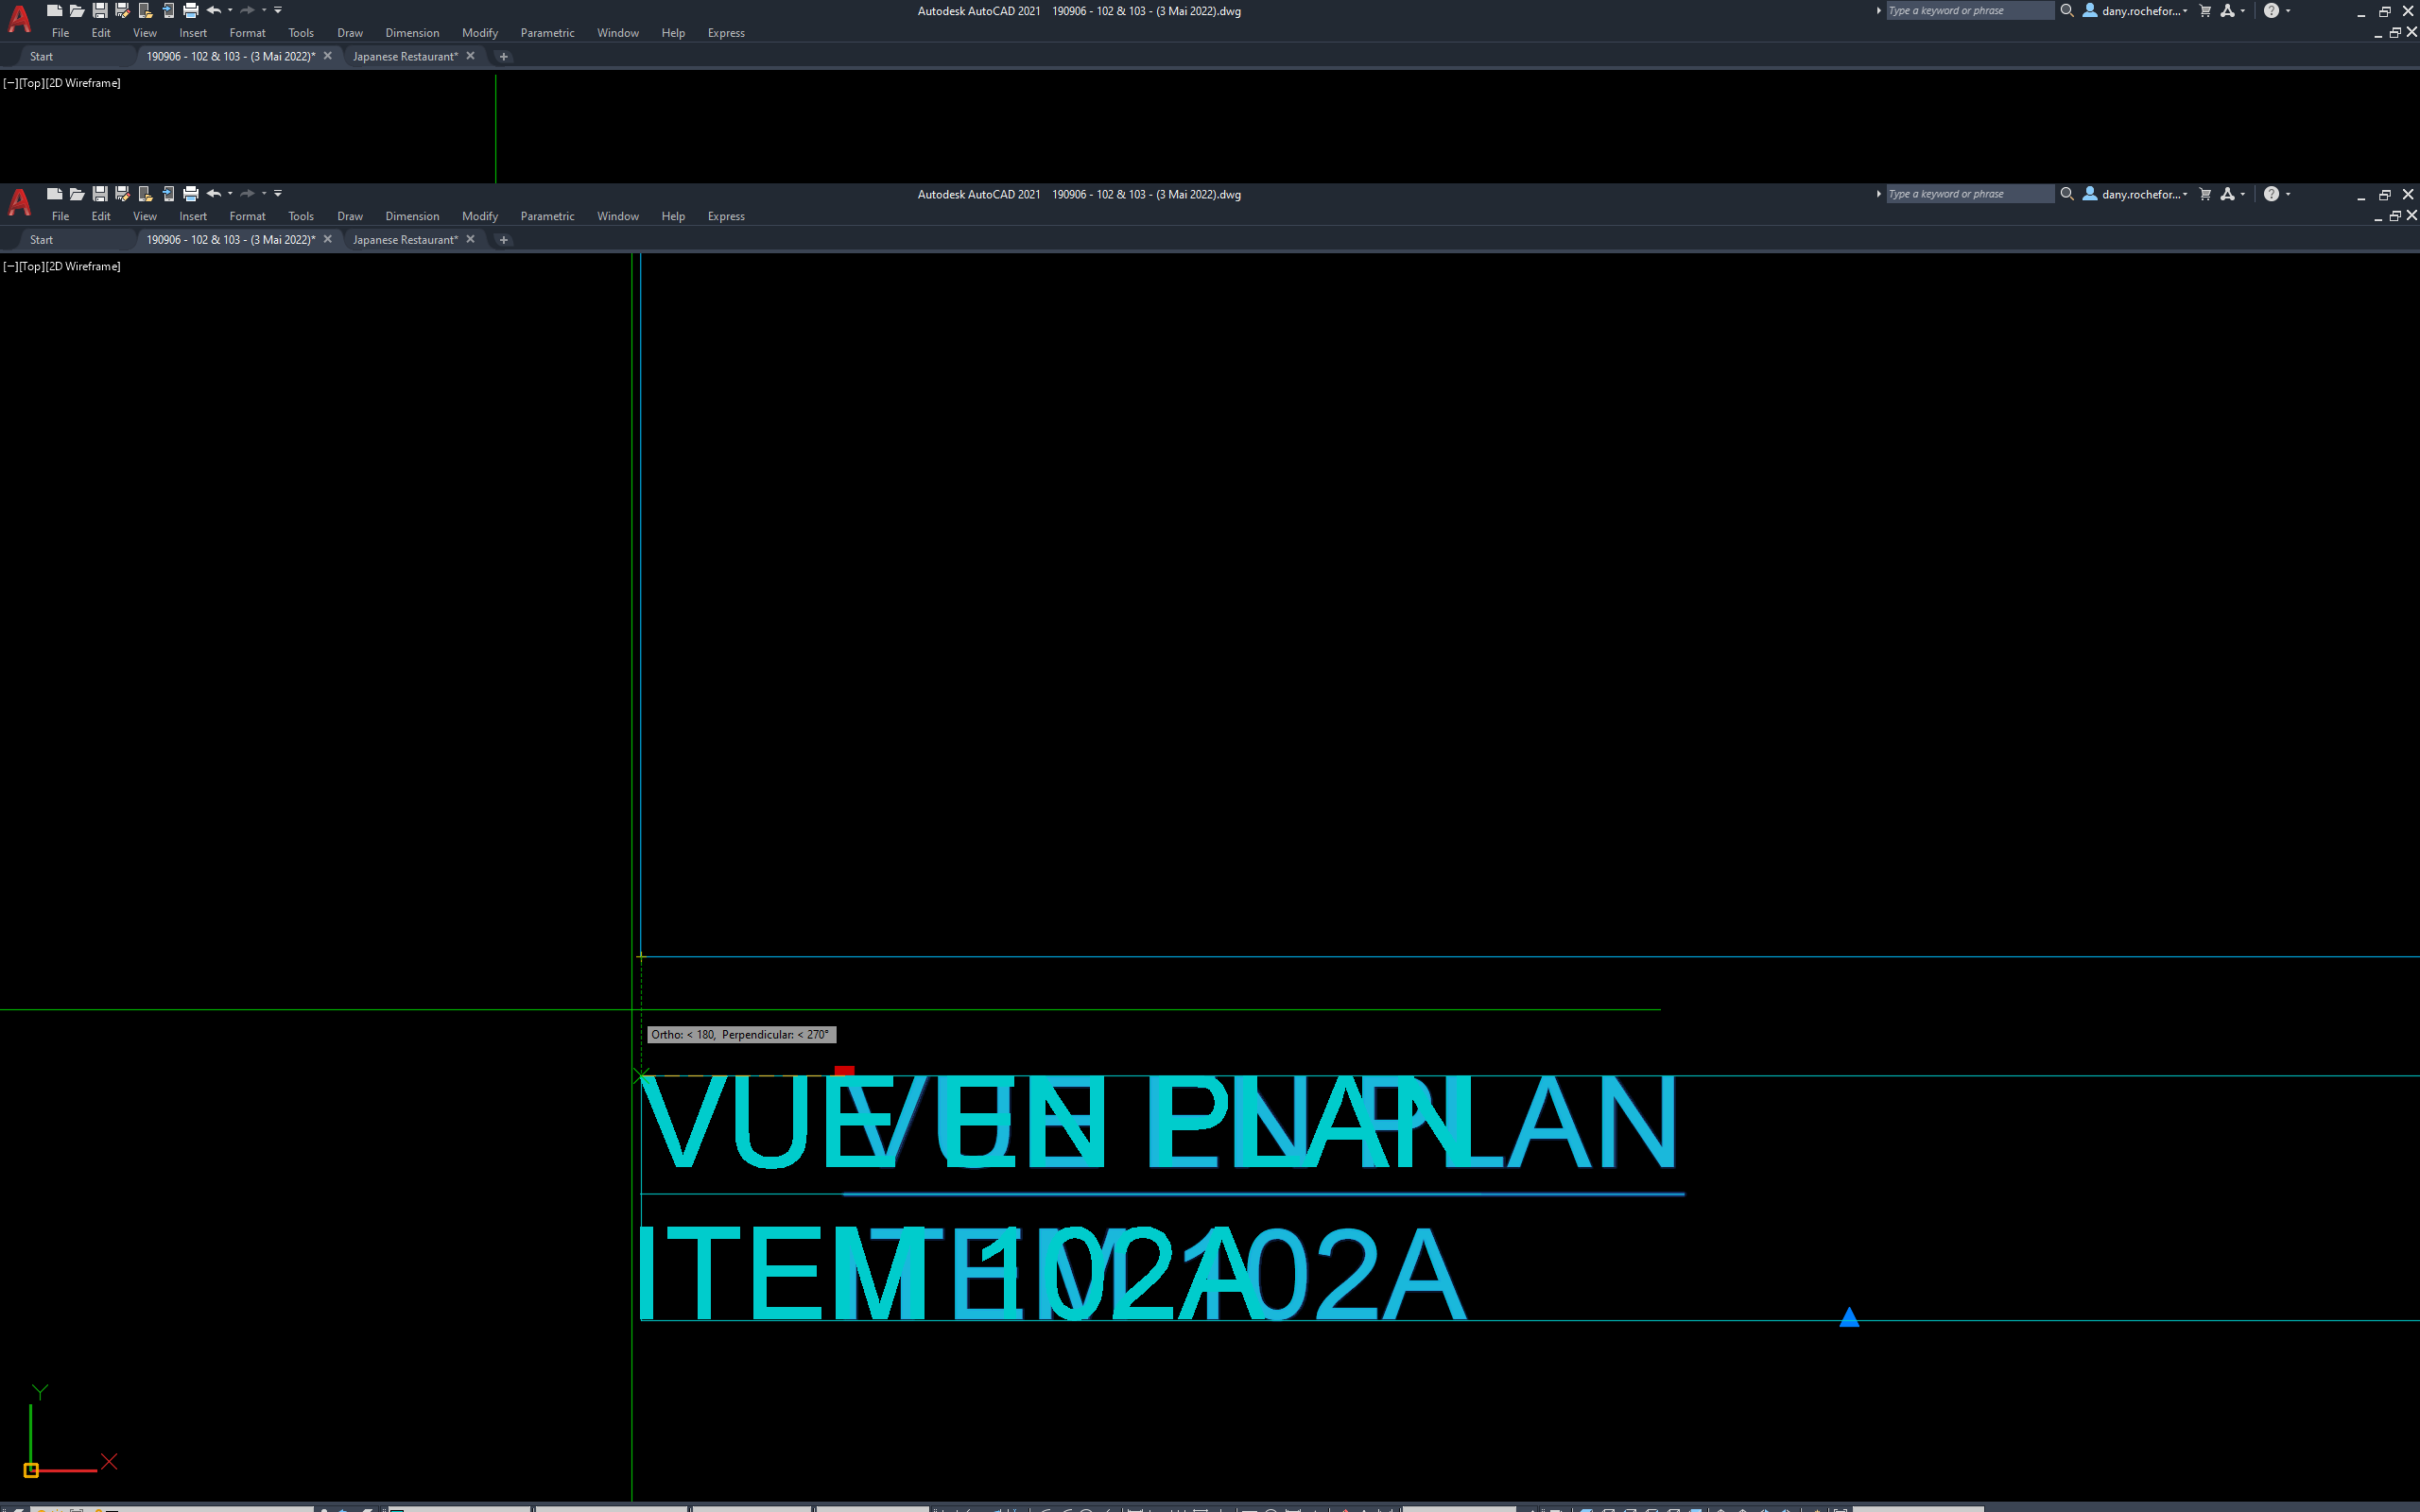The image size is (2420, 1512).
Task: Switch to Japanese Restaurant tab in lower tab bar
Action: 405,240
